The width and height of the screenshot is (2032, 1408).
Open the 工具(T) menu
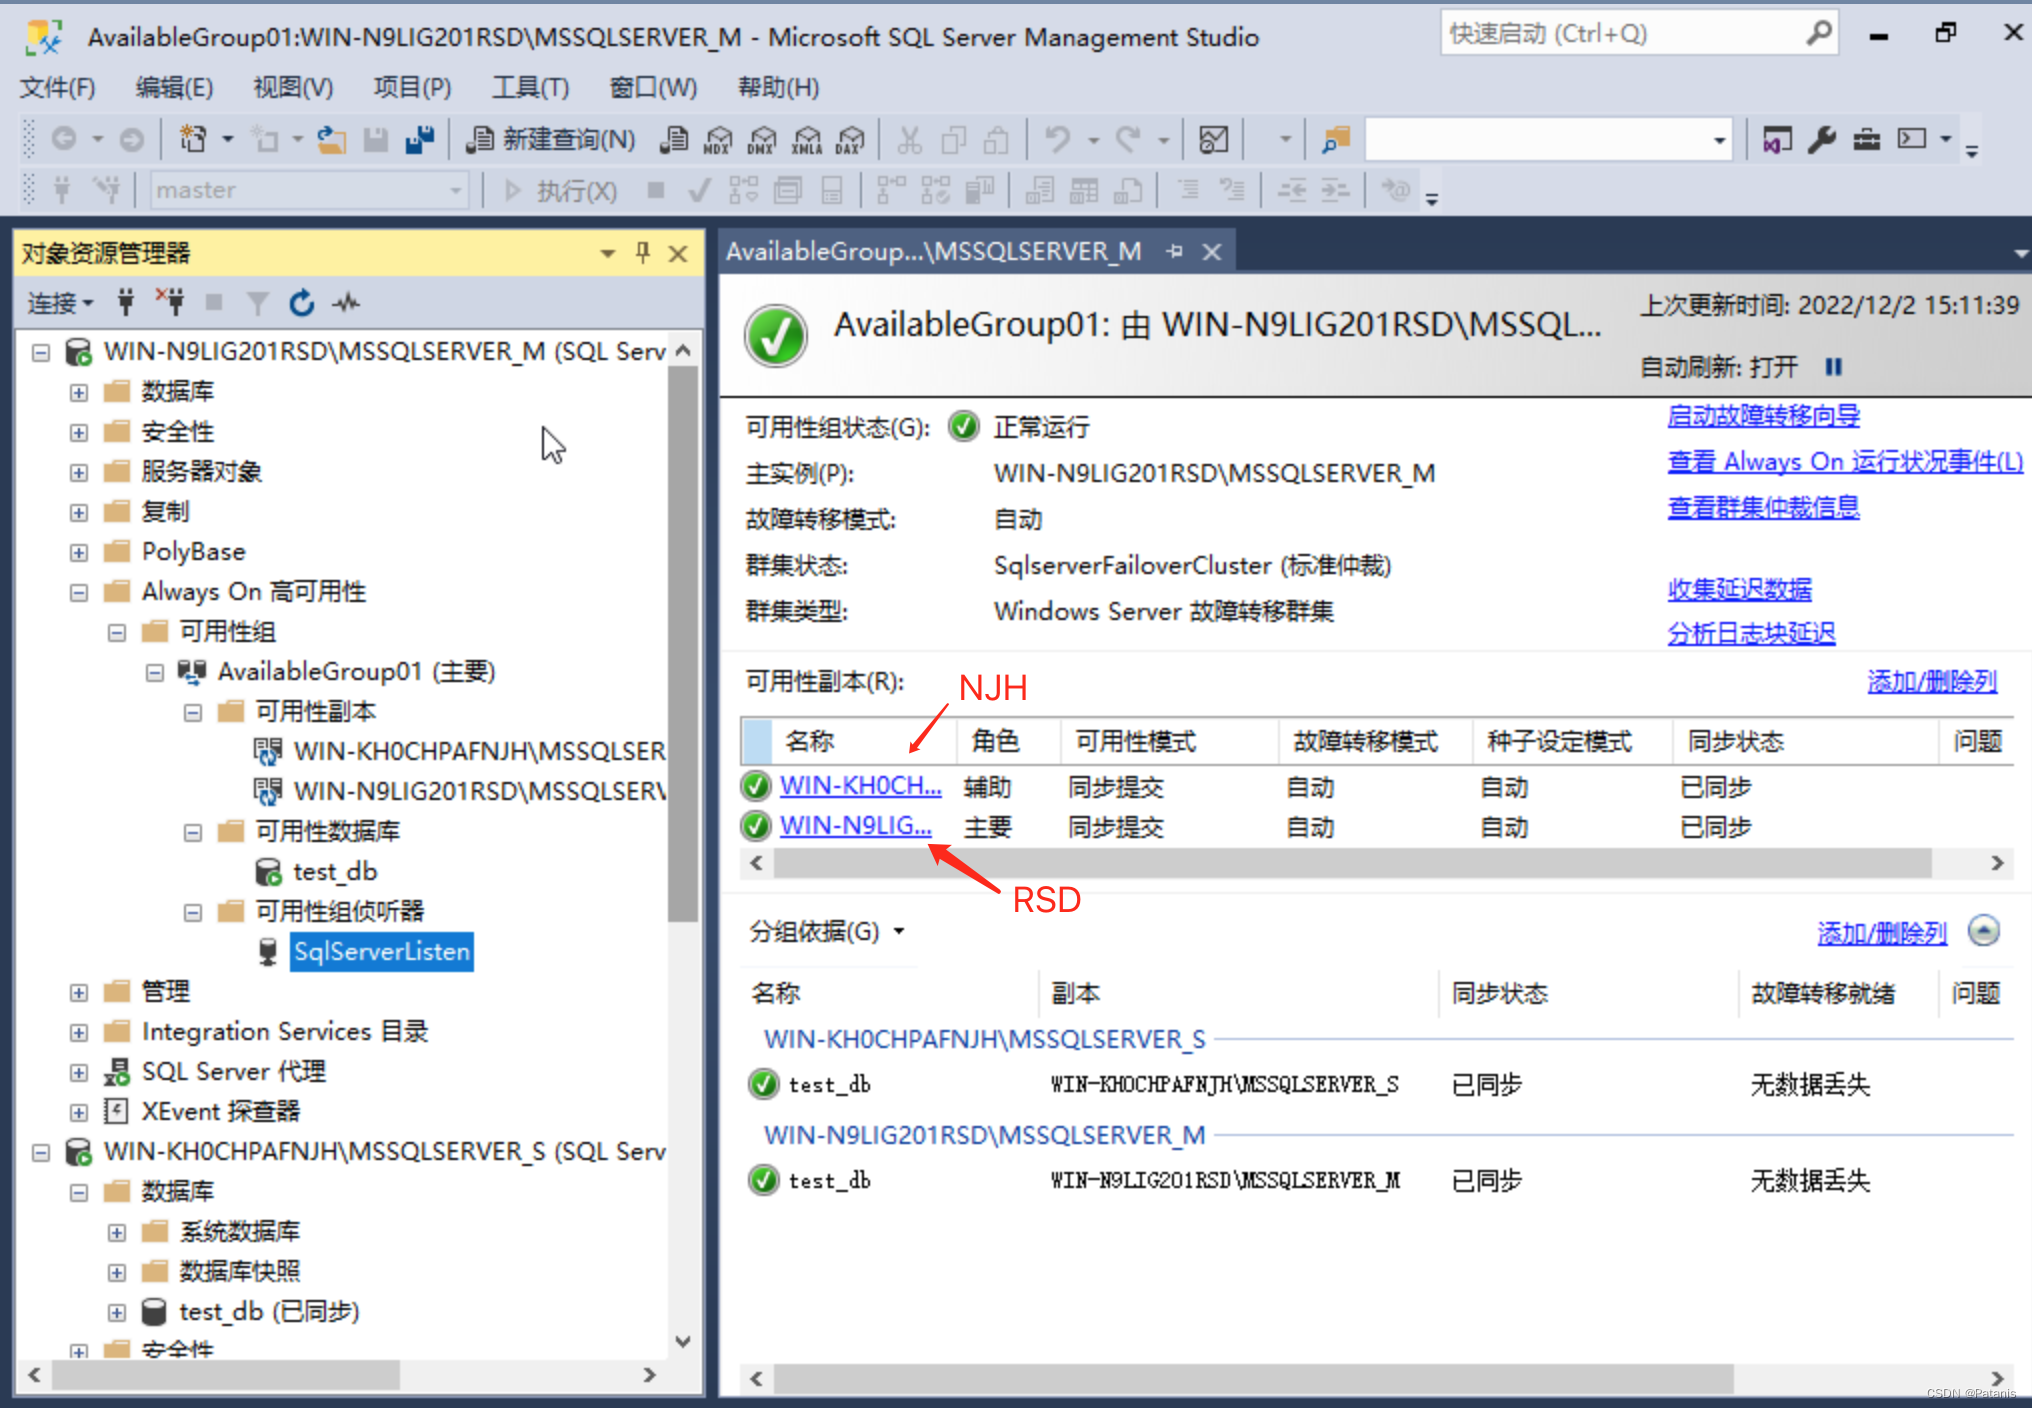(530, 88)
